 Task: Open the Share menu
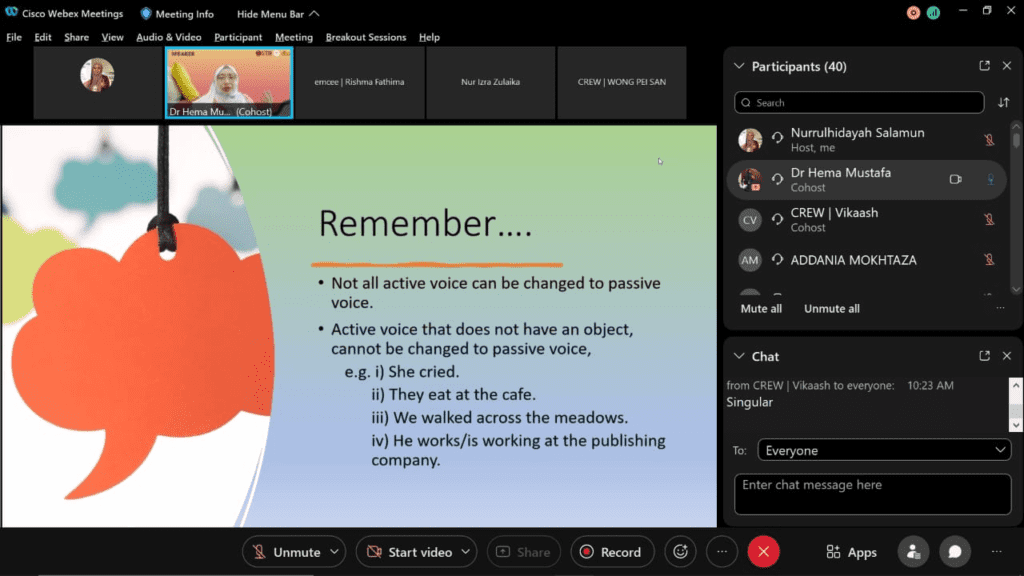[76, 37]
